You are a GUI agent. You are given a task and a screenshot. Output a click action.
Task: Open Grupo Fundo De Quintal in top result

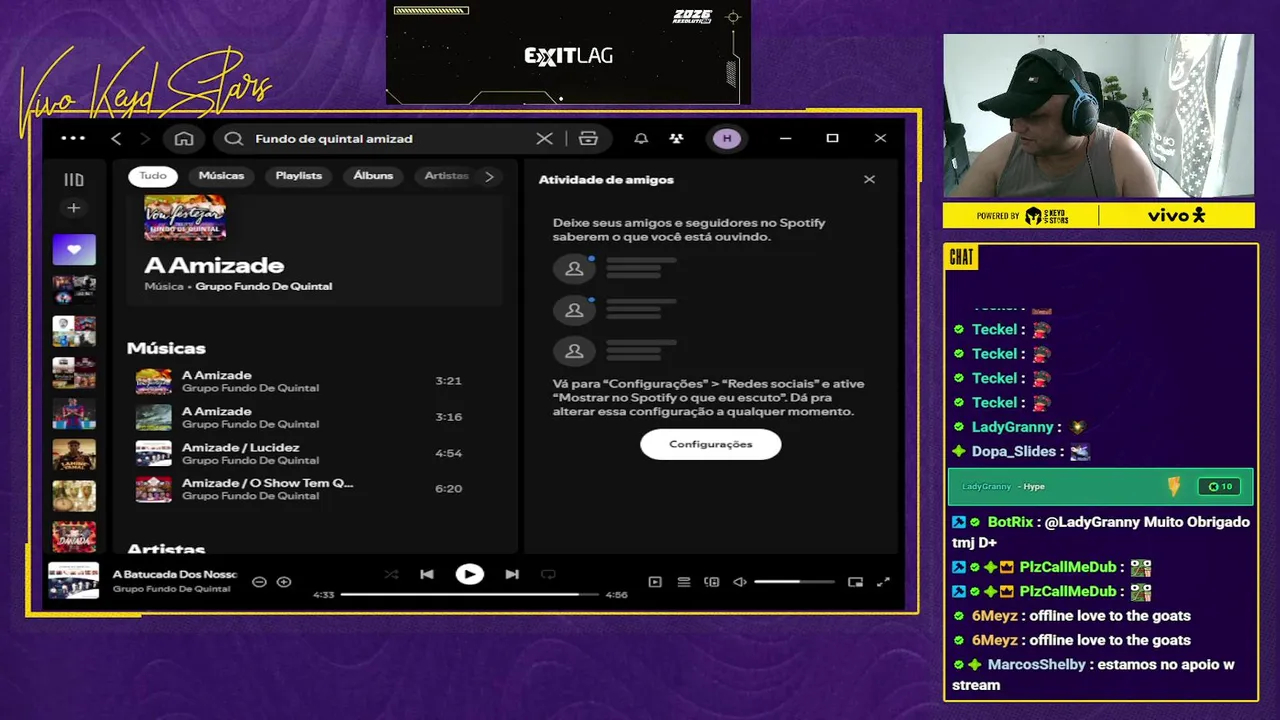(264, 286)
